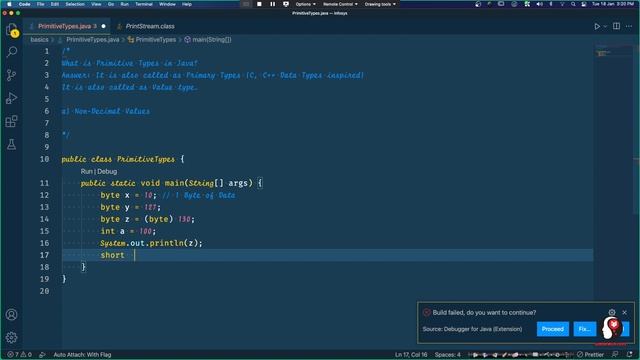
Task: Expand the run options dropdown arrow
Action: click(605, 26)
